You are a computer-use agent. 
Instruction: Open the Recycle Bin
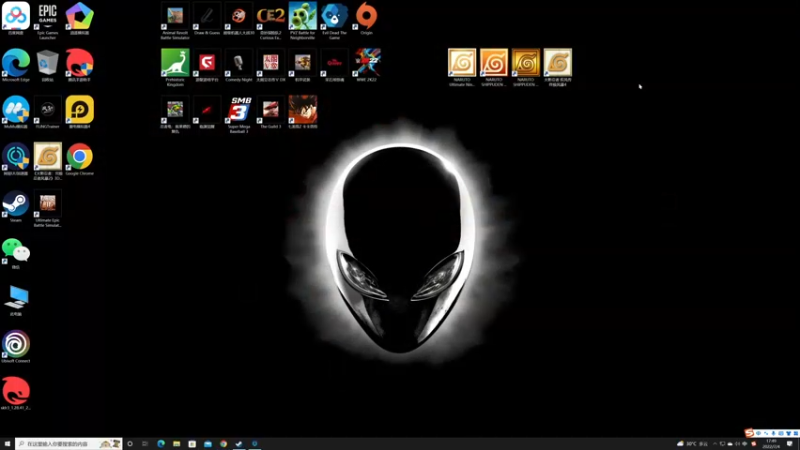point(47,66)
